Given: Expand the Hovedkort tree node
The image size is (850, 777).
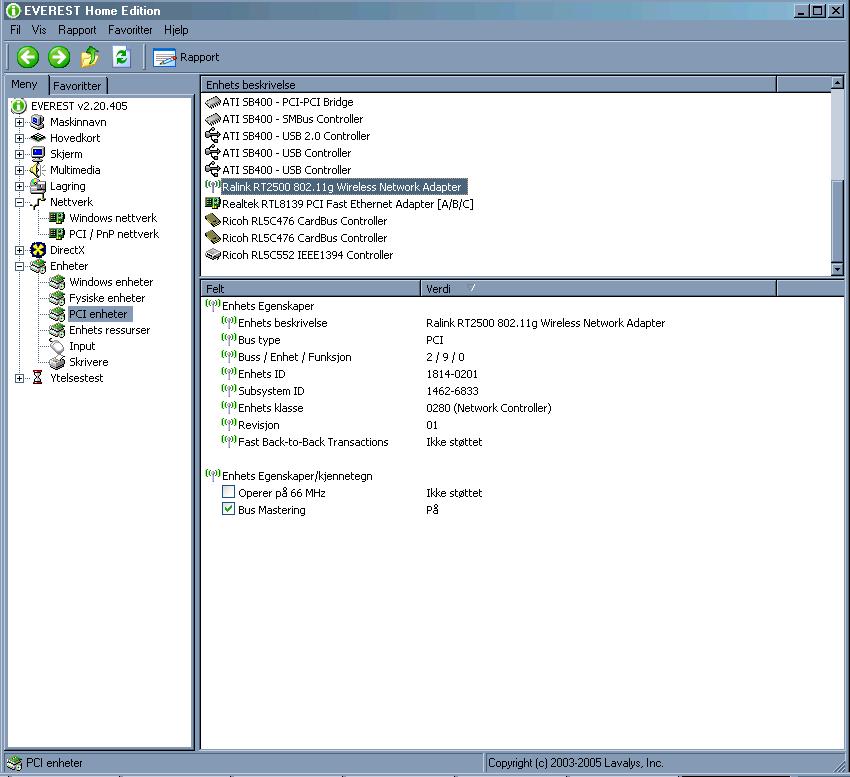Looking at the screenshot, I should pyautogui.click(x=20, y=138).
